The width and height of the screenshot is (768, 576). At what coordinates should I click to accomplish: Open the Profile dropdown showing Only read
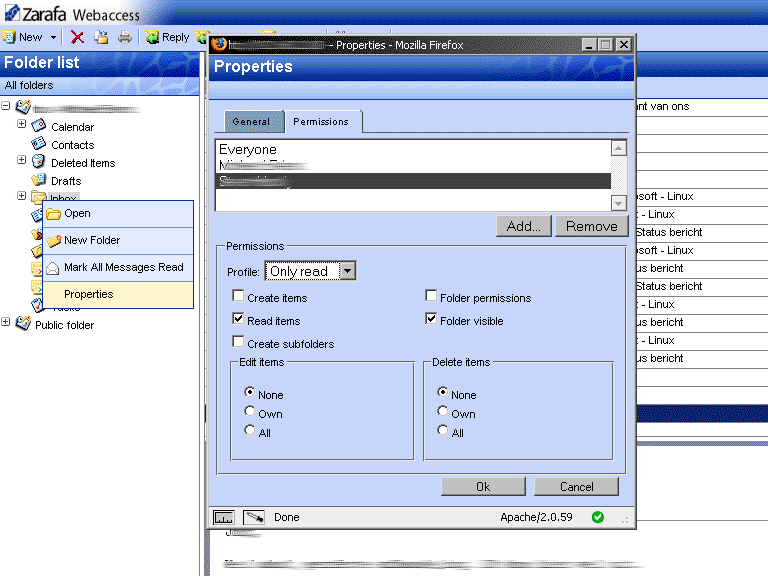coord(346,271)
